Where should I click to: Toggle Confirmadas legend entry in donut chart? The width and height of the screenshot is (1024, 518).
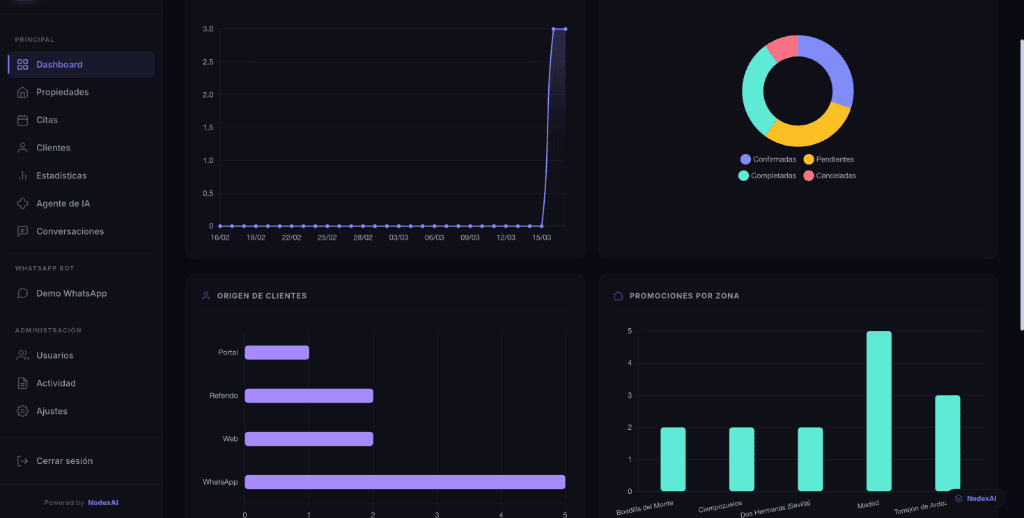[768, 159]
